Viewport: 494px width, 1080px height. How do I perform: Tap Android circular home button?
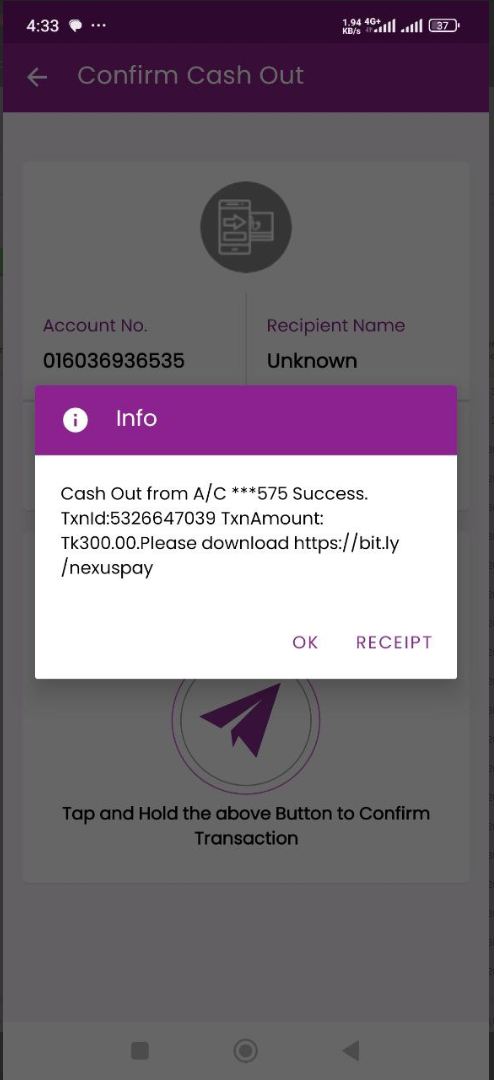tap(246, 1050)
